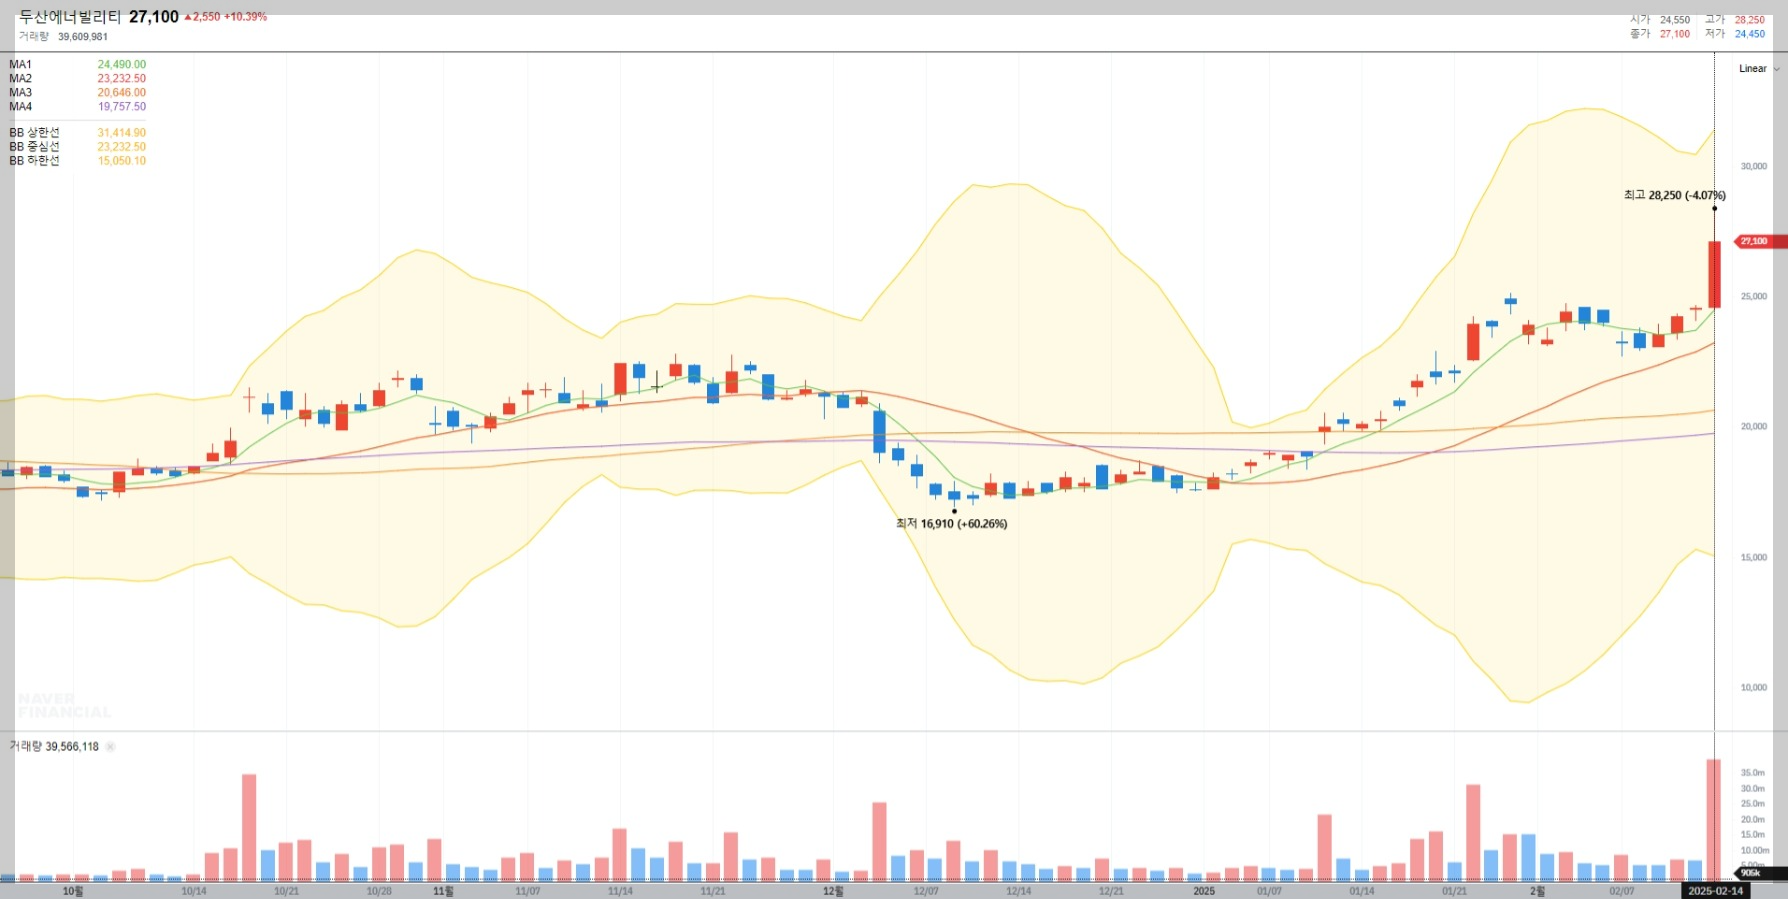Click the 30,000 price axis label
This screenshot has height=899, width=1788.
(x=1754, y=167)
